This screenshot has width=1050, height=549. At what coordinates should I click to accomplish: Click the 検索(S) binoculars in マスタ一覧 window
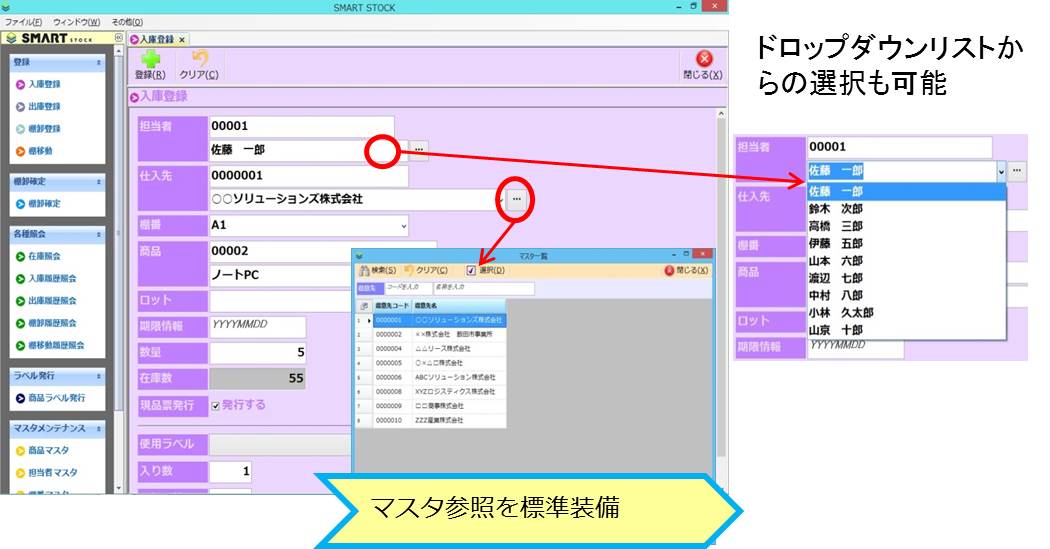click(365, 270)
